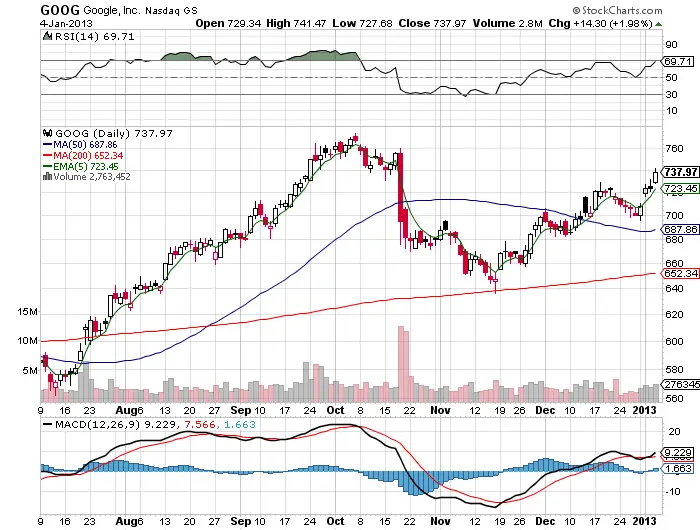Click the 'EMA(5) 723.45' legend text
Viewport: 700px width, 530px height.
[86, 167]
